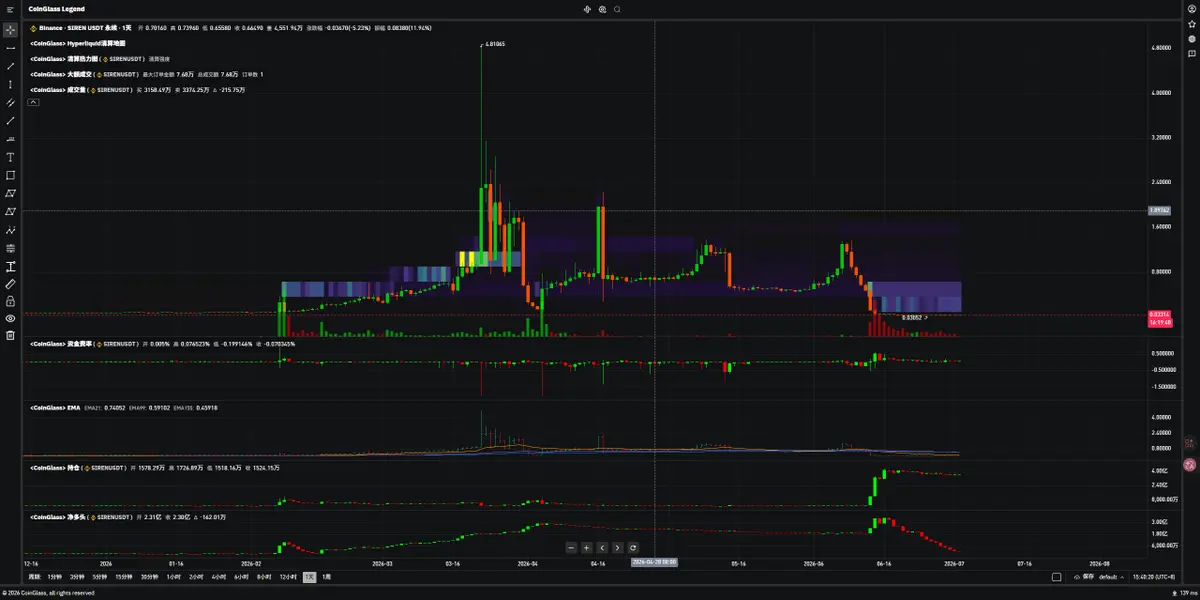1200x600 pixels.
Task: Toggle fullscreen square icon in bottom bar
Action: pos(1057,577)
